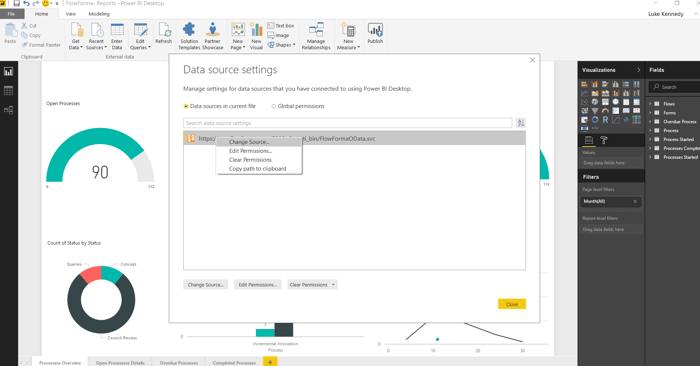Add a new page with plus tab
700x366 pixels.
point(270,362)
